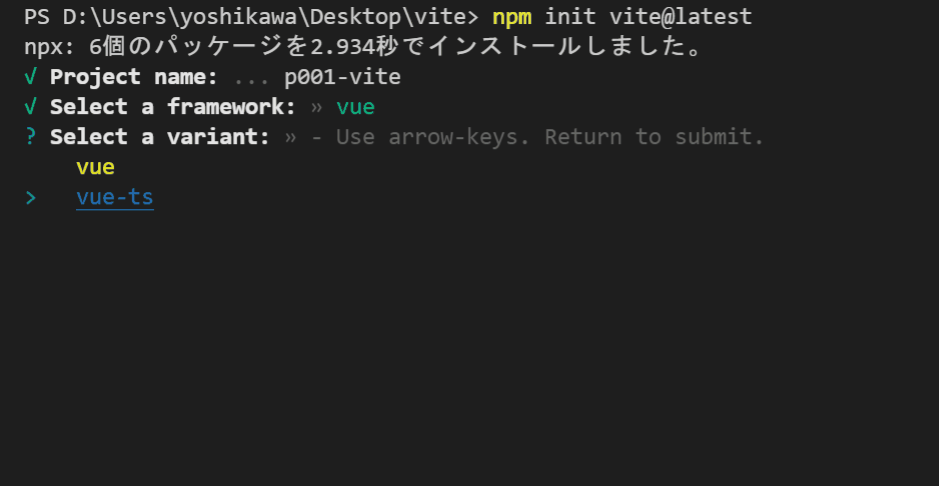Viewport: 939px width, 486px height.
Task: Click the question mark beside Select a variant
Action: coord(31,137)
